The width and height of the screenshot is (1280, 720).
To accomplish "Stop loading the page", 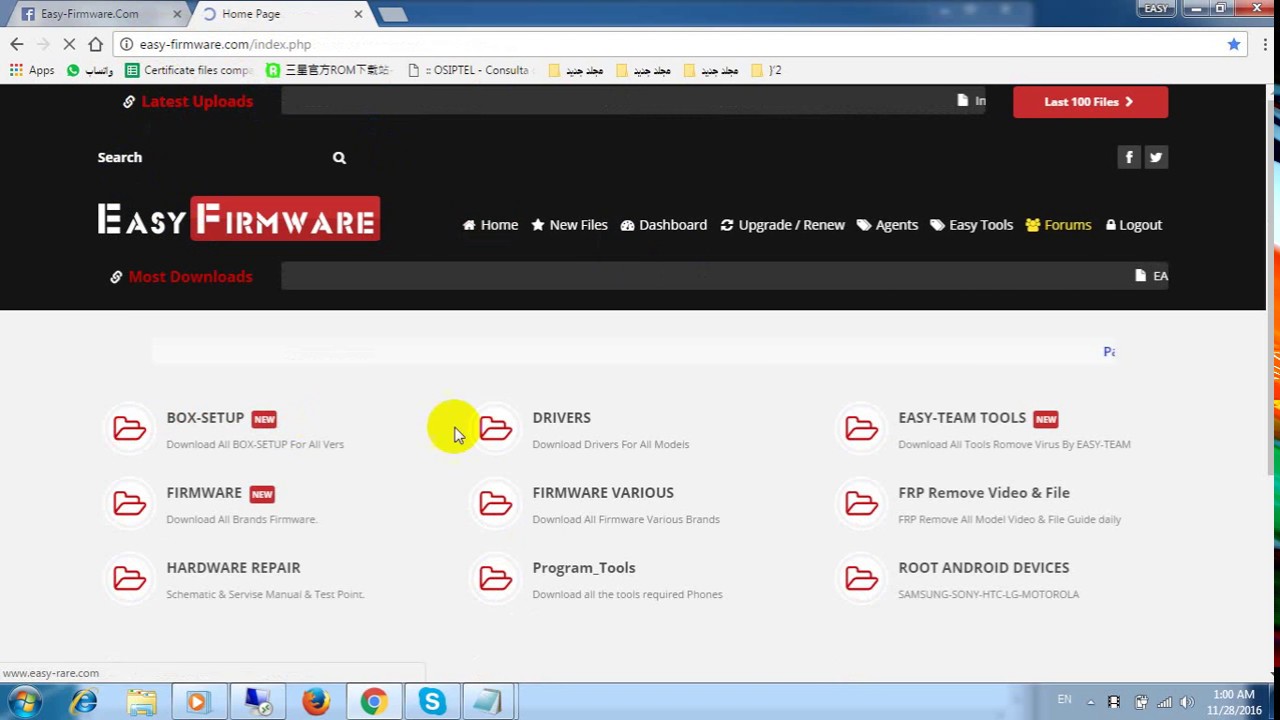I will point(69,44).
